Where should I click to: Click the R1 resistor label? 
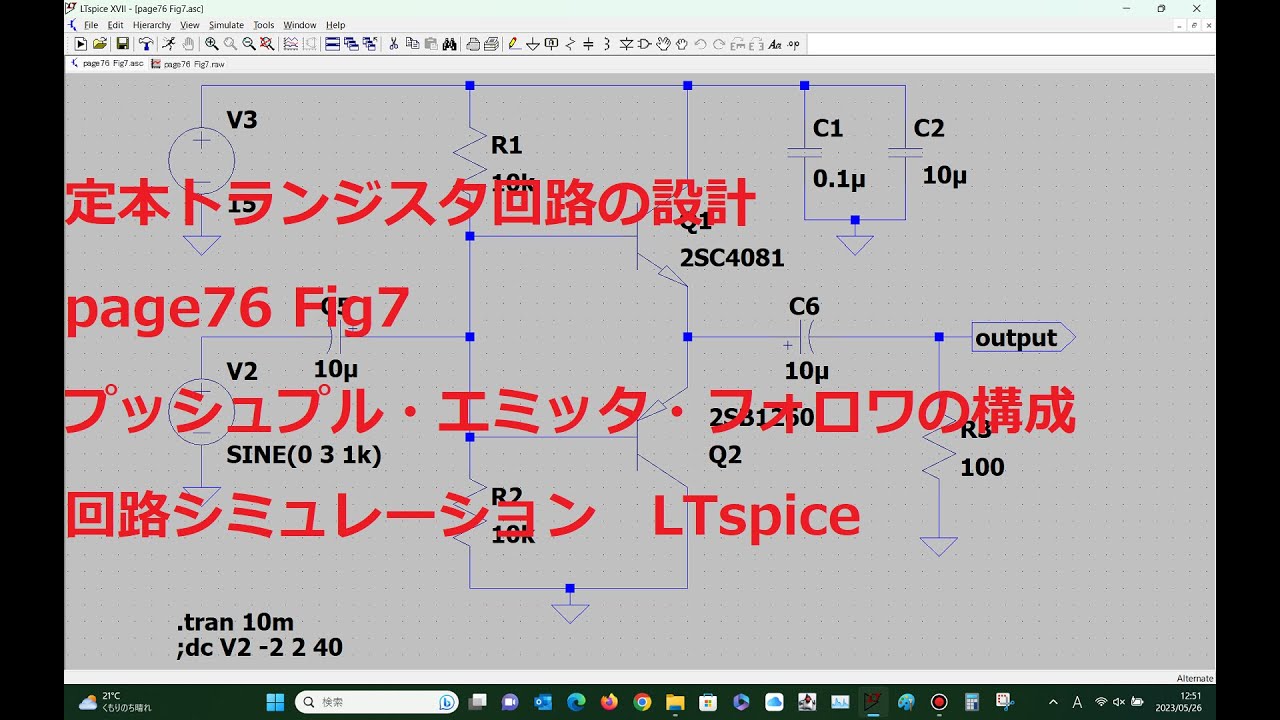tap(507, 146)
